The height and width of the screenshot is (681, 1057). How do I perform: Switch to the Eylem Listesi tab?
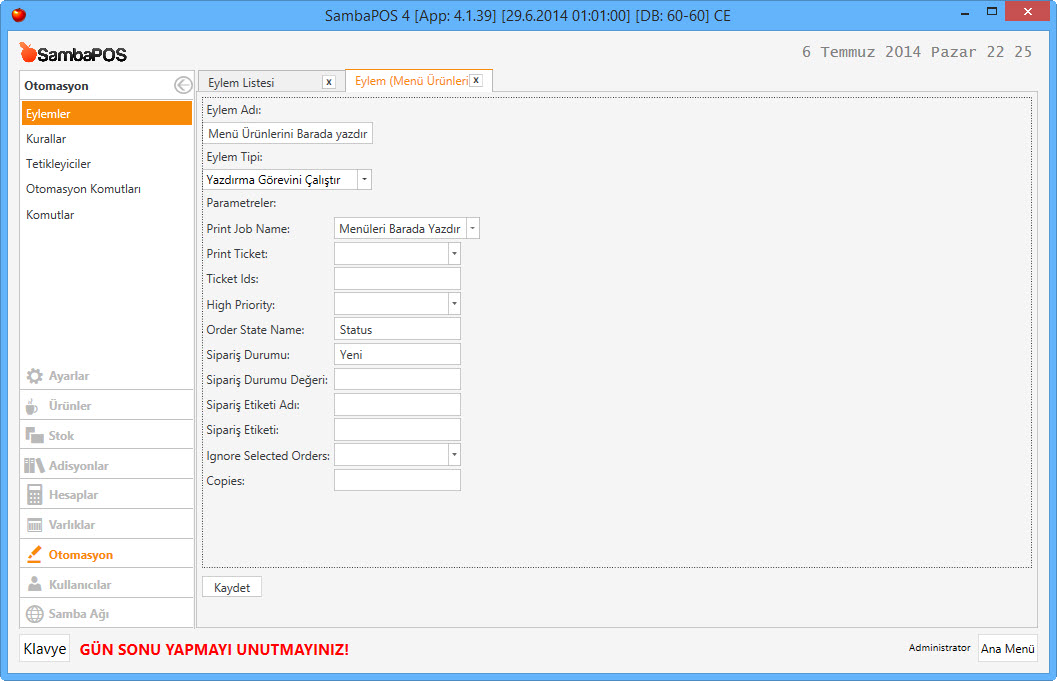242,82
